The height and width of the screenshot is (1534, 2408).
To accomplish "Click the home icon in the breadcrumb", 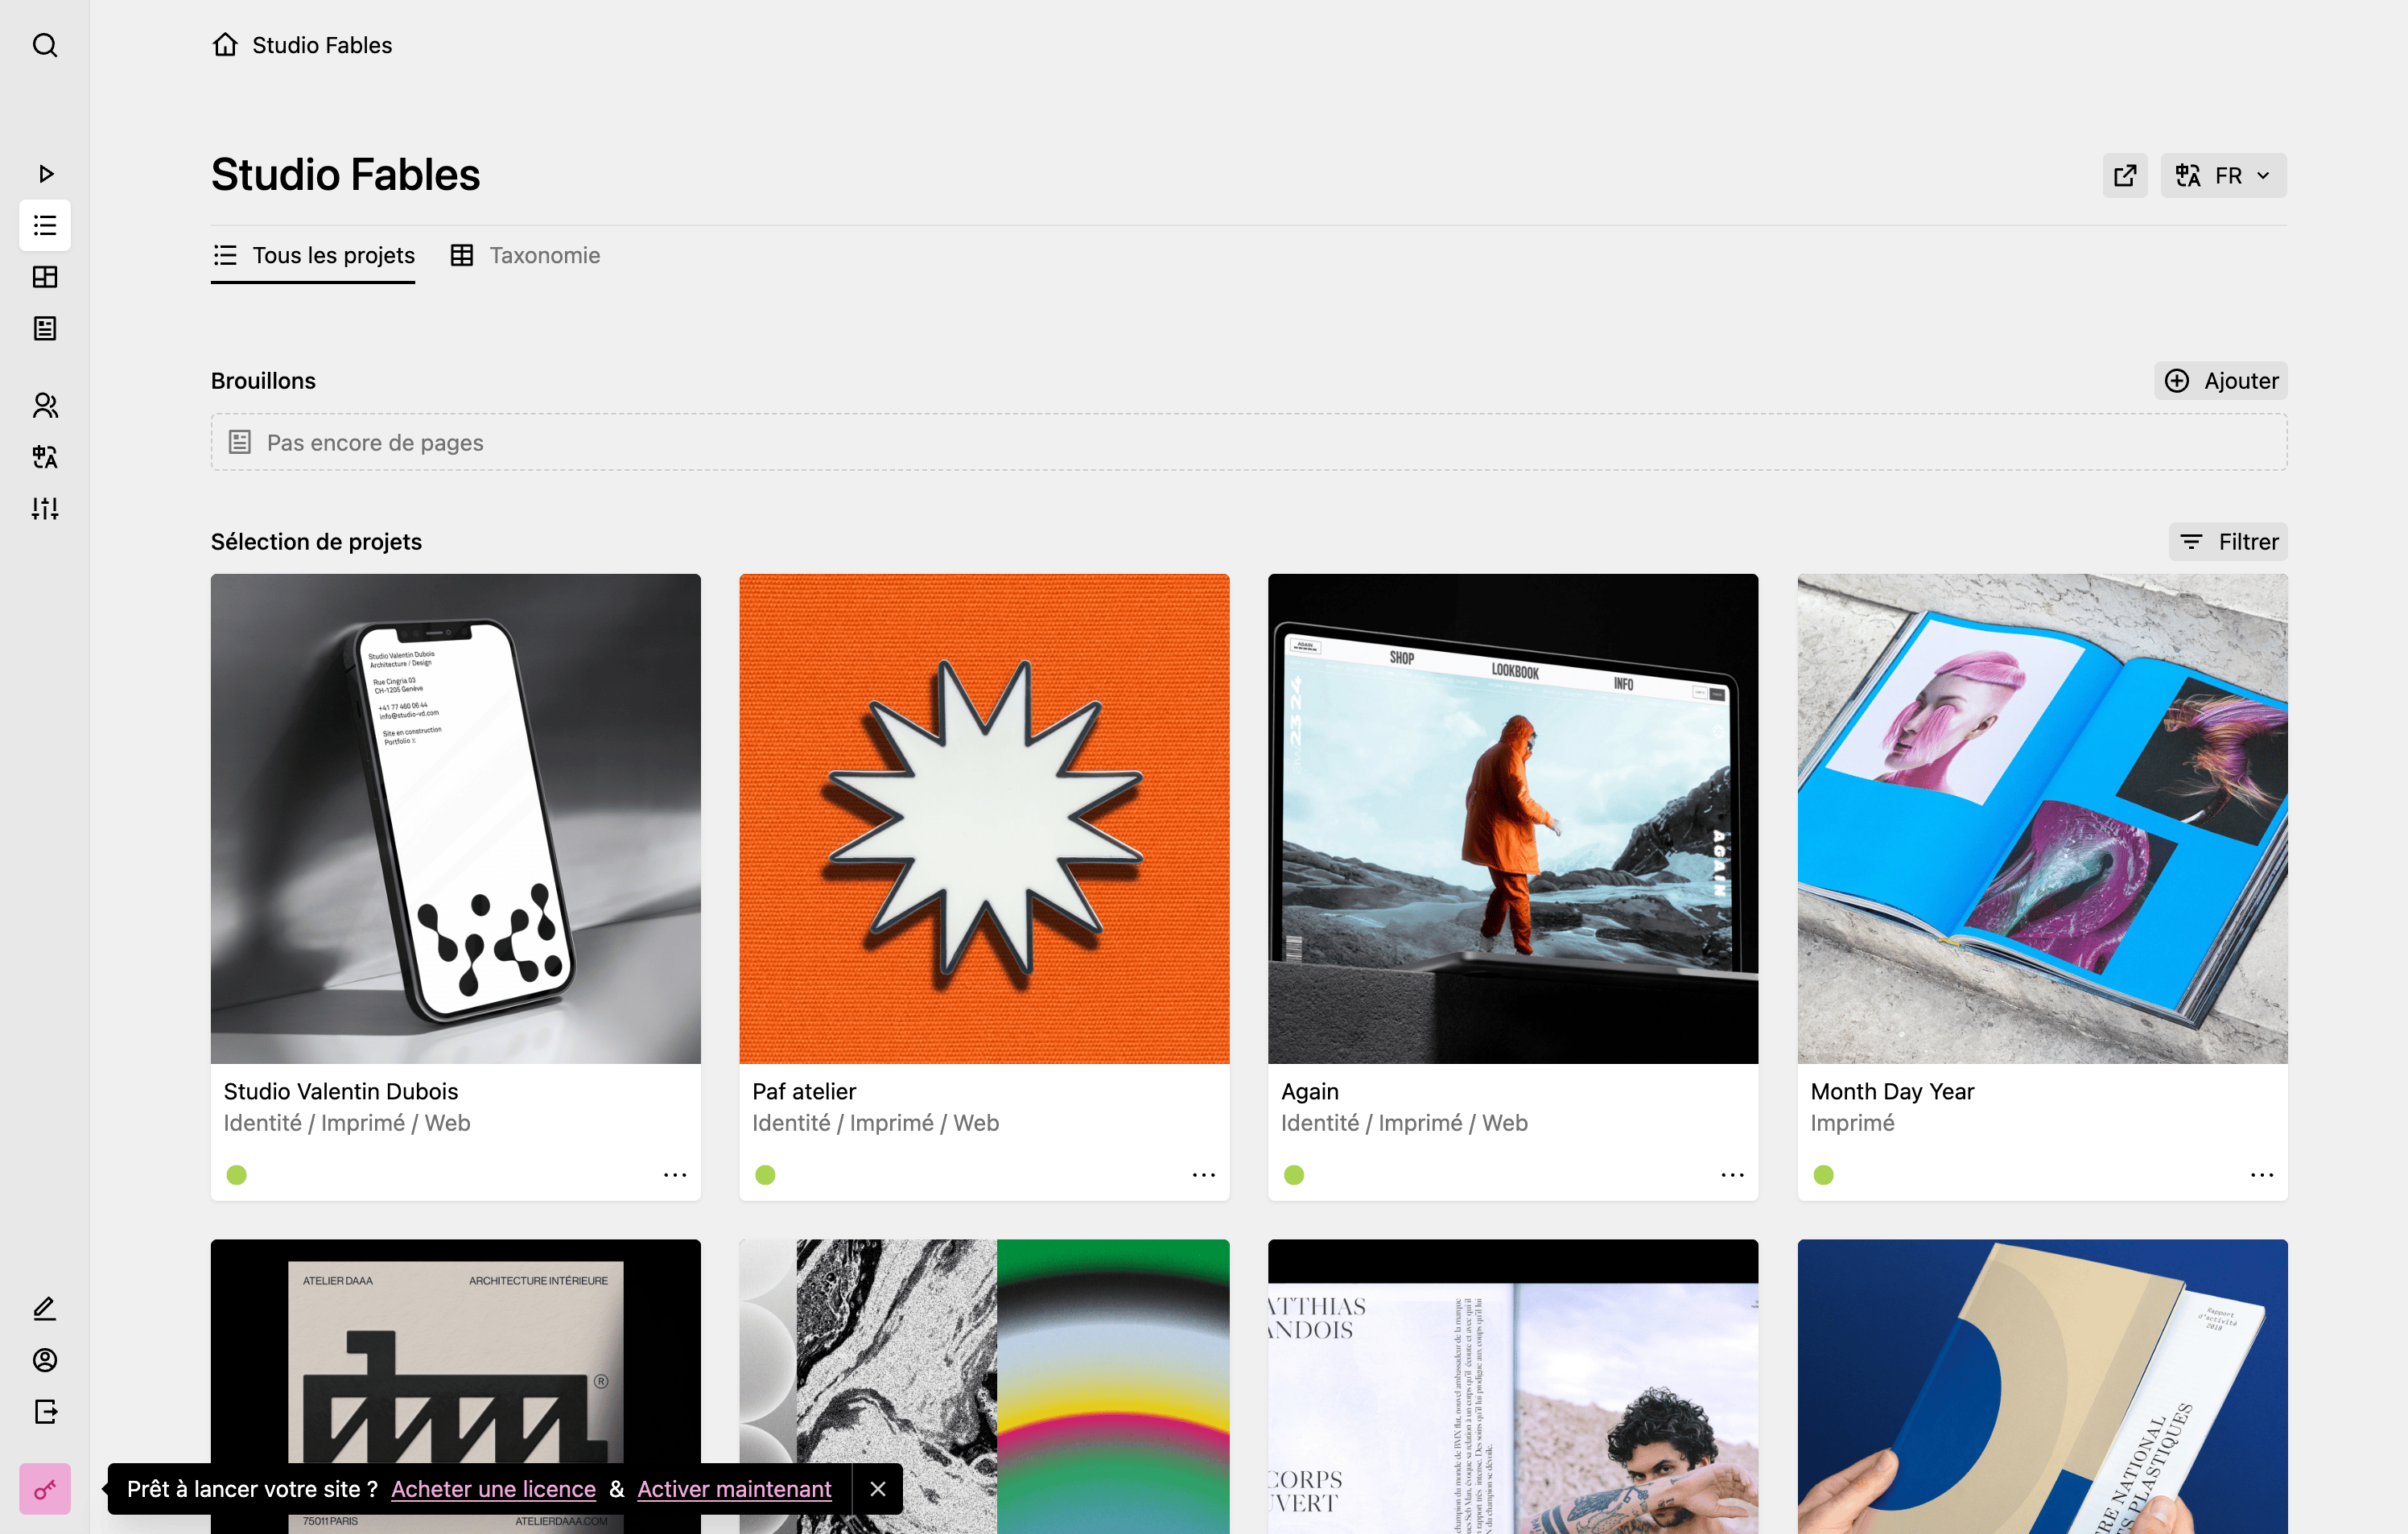I will [x=225, y=45].
